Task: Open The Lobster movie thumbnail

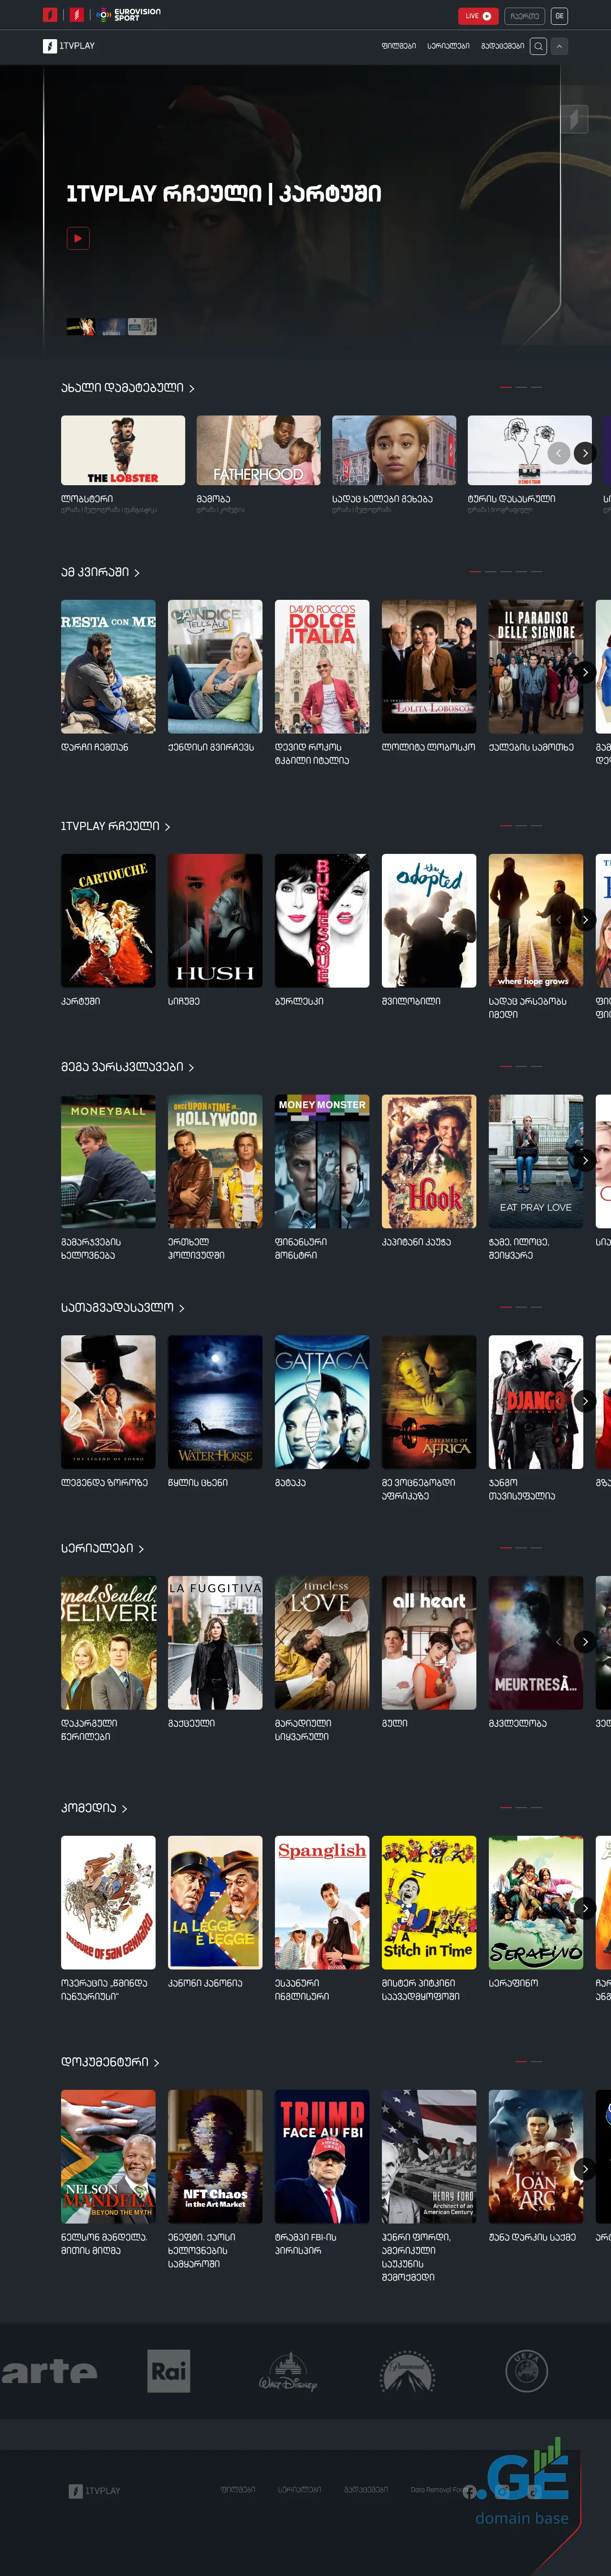Action: pos(123,450)
